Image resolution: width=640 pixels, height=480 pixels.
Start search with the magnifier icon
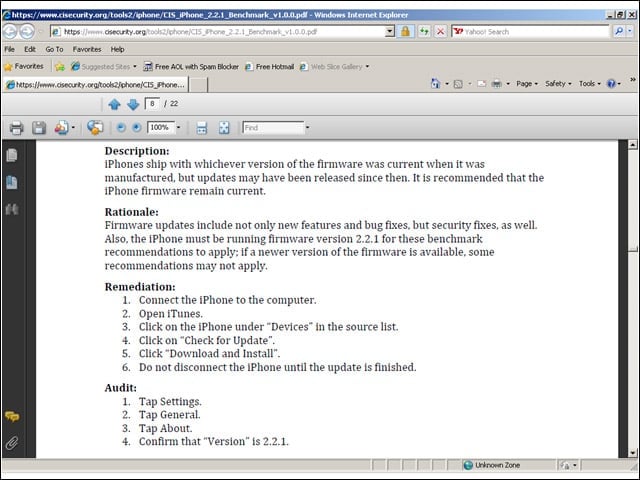[x=619, y=31]
